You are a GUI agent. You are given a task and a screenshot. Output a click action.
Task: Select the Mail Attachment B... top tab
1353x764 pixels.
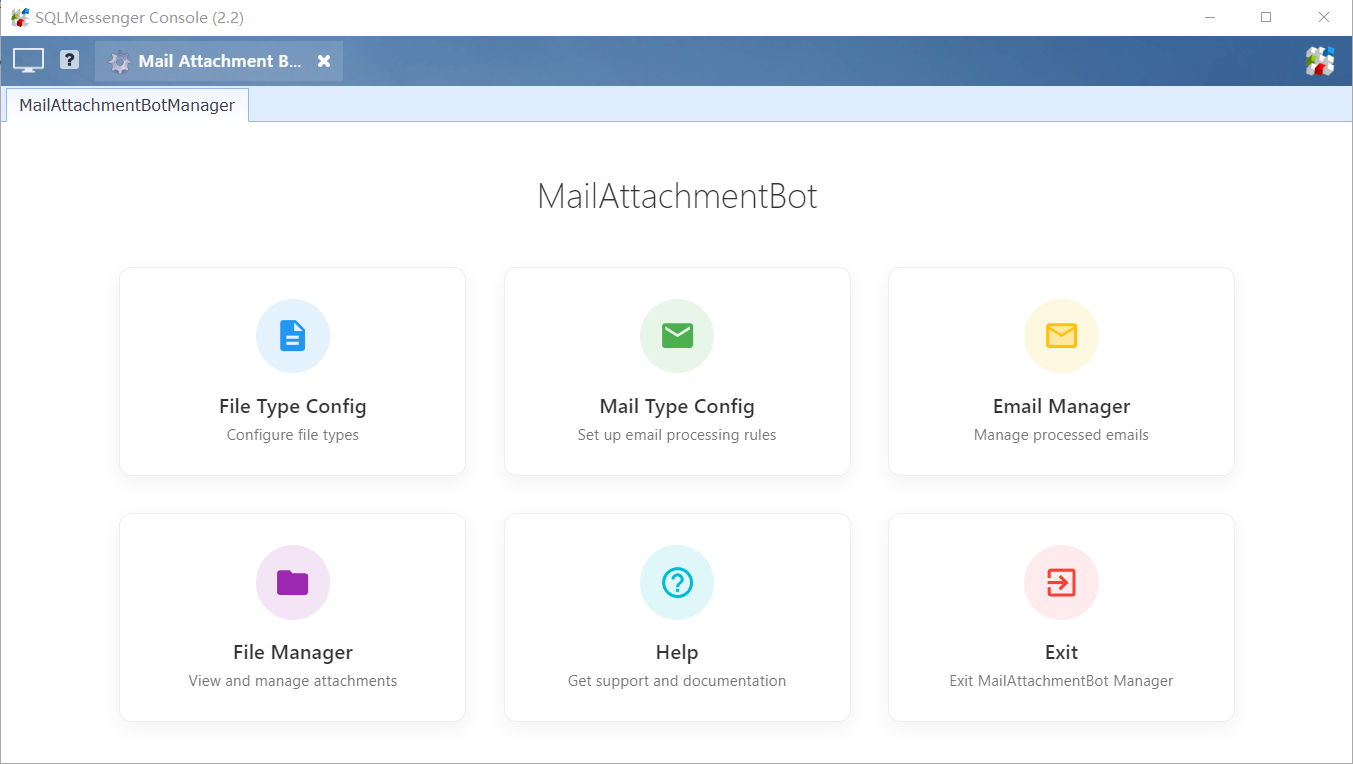pyautogui.click(x=219, y=61)
